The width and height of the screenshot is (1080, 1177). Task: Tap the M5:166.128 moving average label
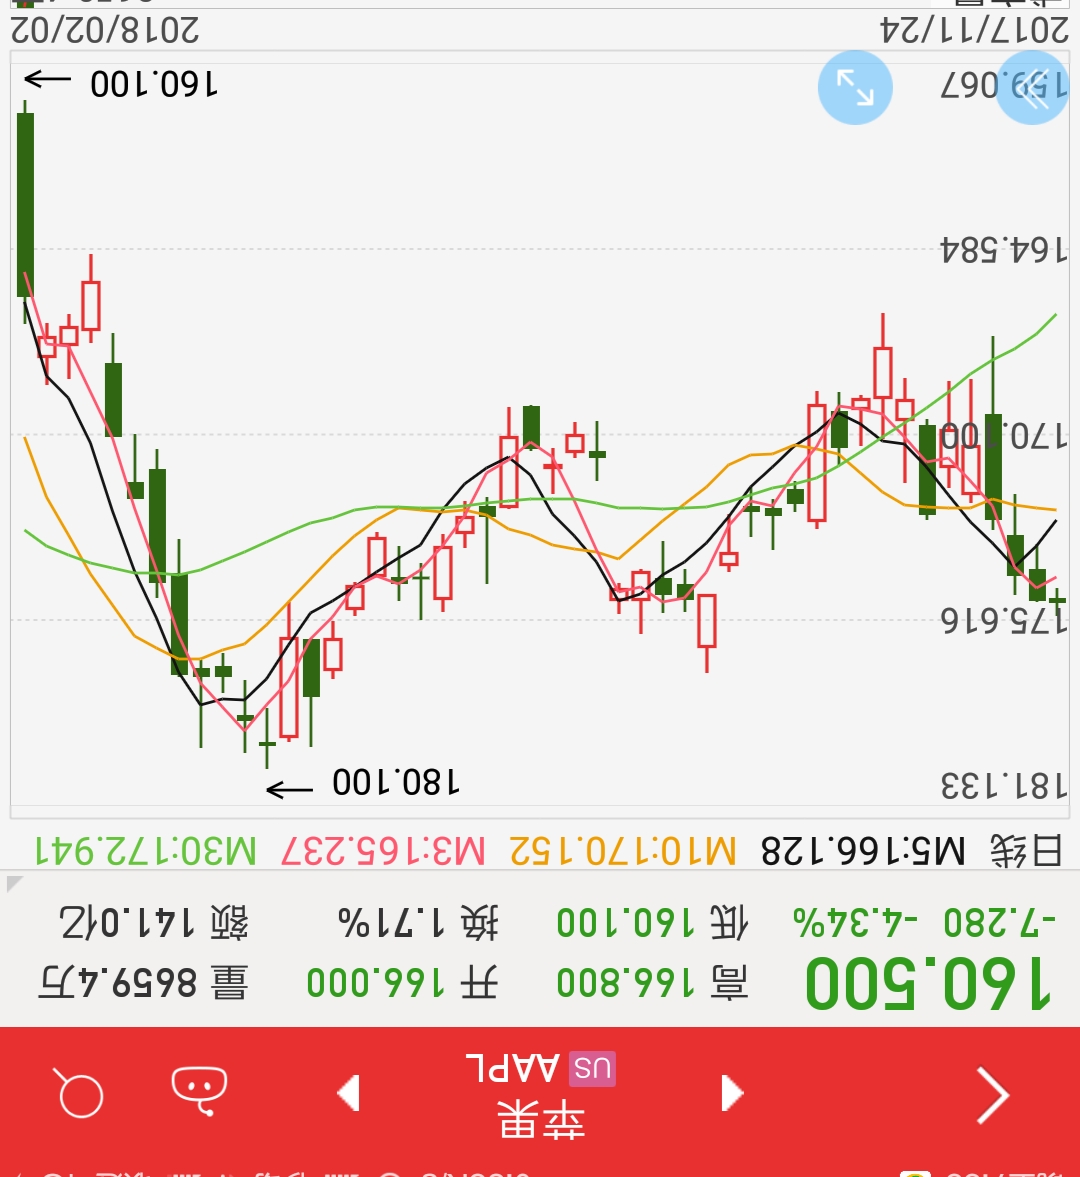(x=863, y=851)
